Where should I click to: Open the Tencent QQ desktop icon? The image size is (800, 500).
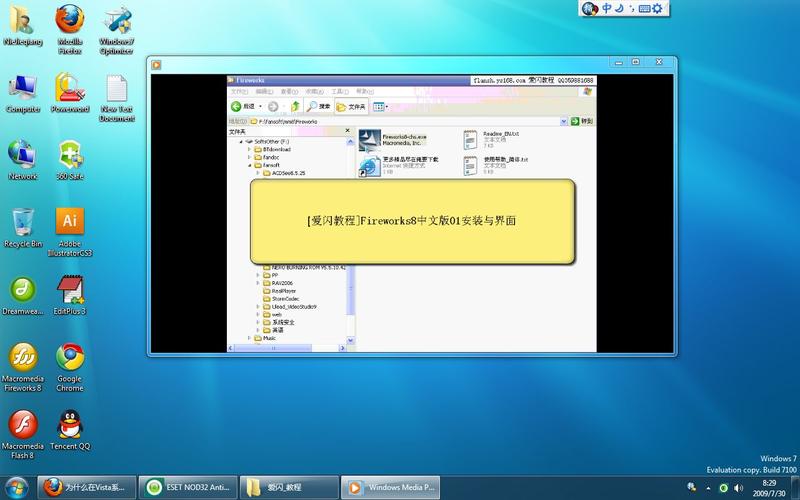pyautogui.click(x=70, y=430)
